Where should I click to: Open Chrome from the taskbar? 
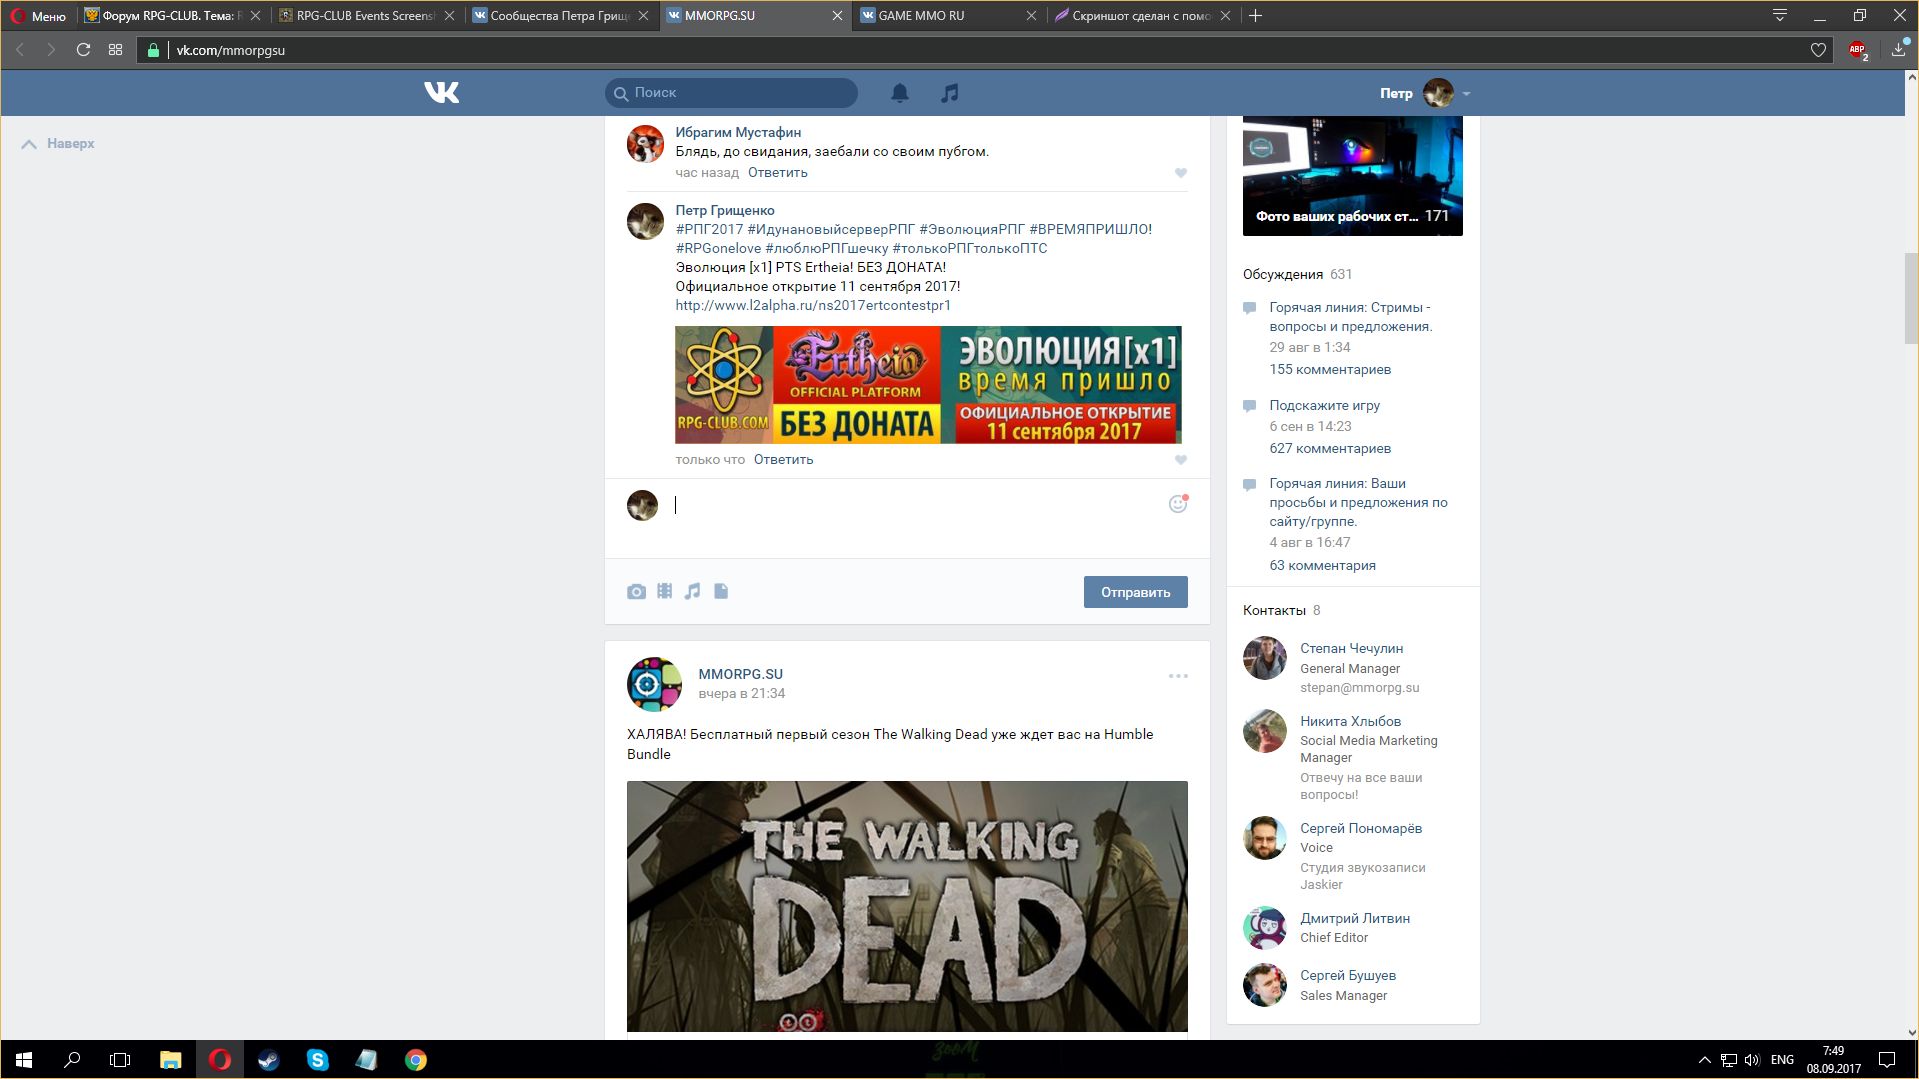(x=416, y=1060)
